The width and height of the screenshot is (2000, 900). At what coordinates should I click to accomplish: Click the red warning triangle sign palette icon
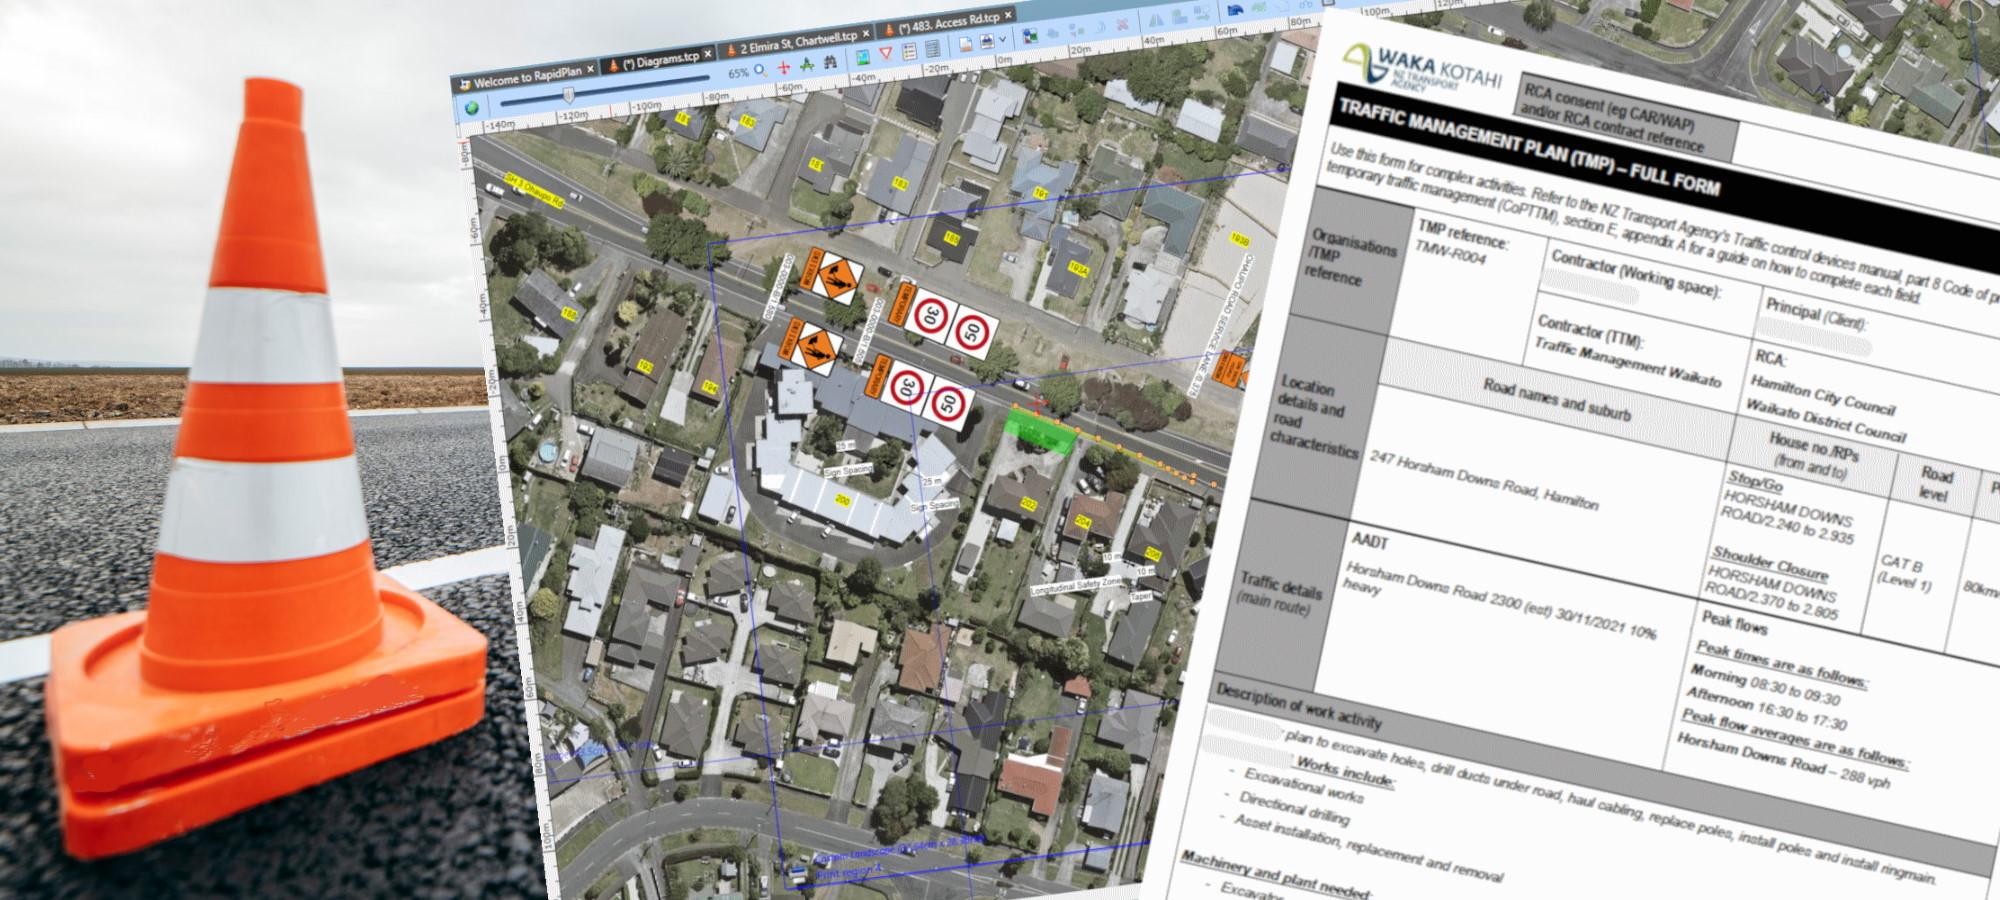(884, 52)
